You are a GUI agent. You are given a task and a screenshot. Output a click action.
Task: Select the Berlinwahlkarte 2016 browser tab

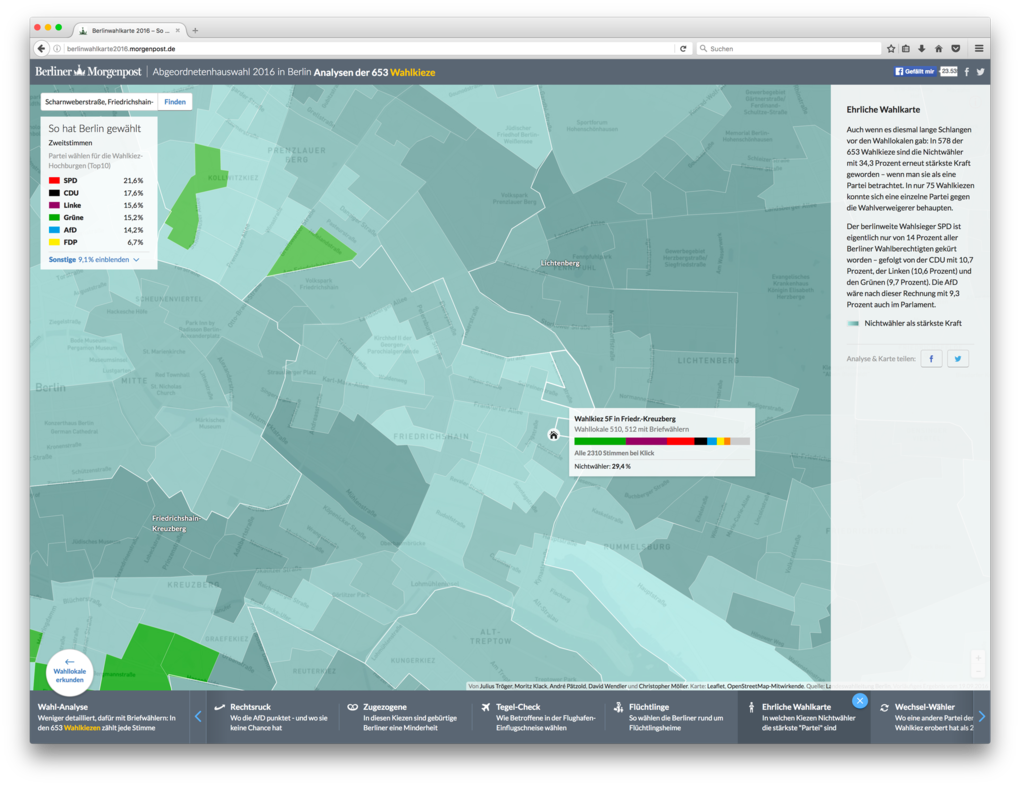pos(125,30)
